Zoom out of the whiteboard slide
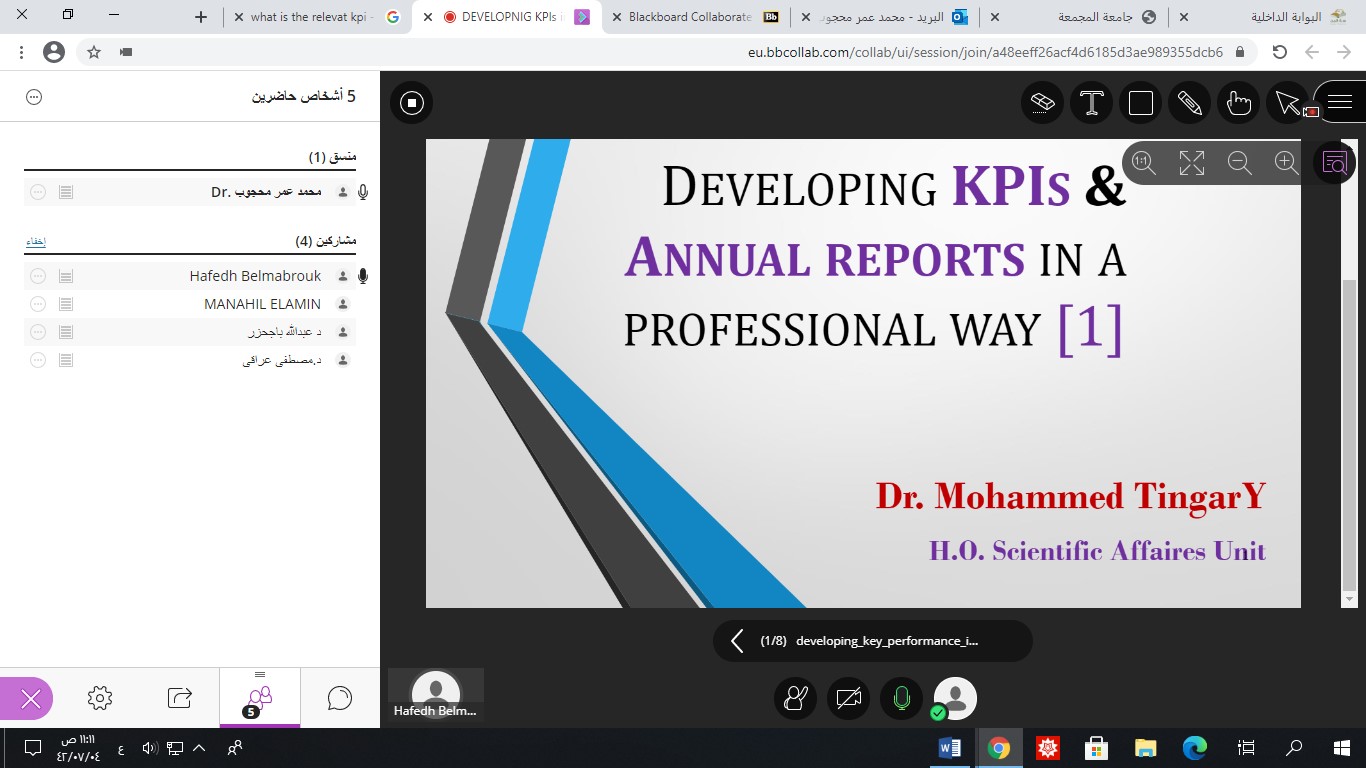Screen dimensions: 1366x768 click(x=1240, y=163)
